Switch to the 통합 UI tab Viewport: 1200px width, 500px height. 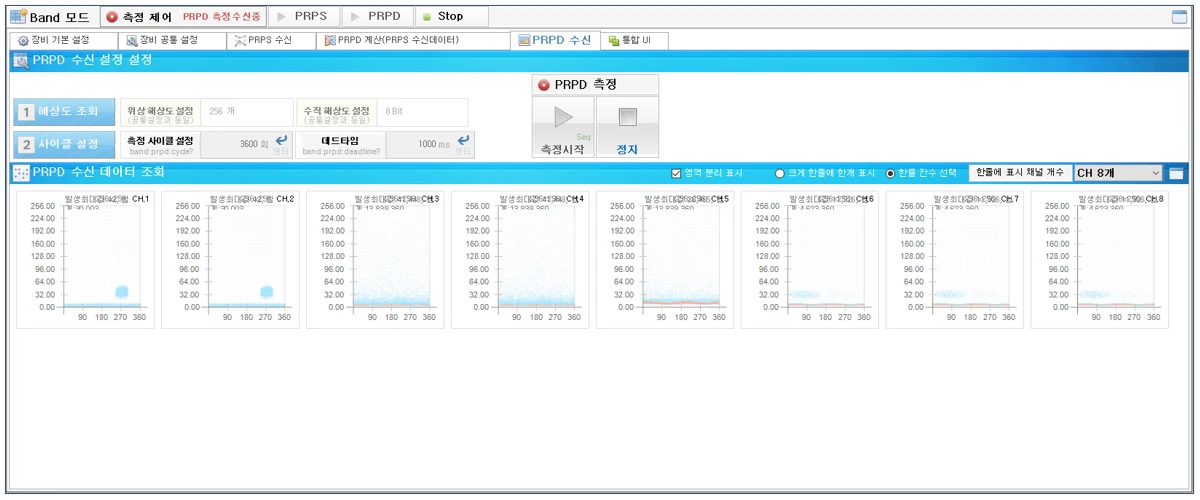pos(636,41)
